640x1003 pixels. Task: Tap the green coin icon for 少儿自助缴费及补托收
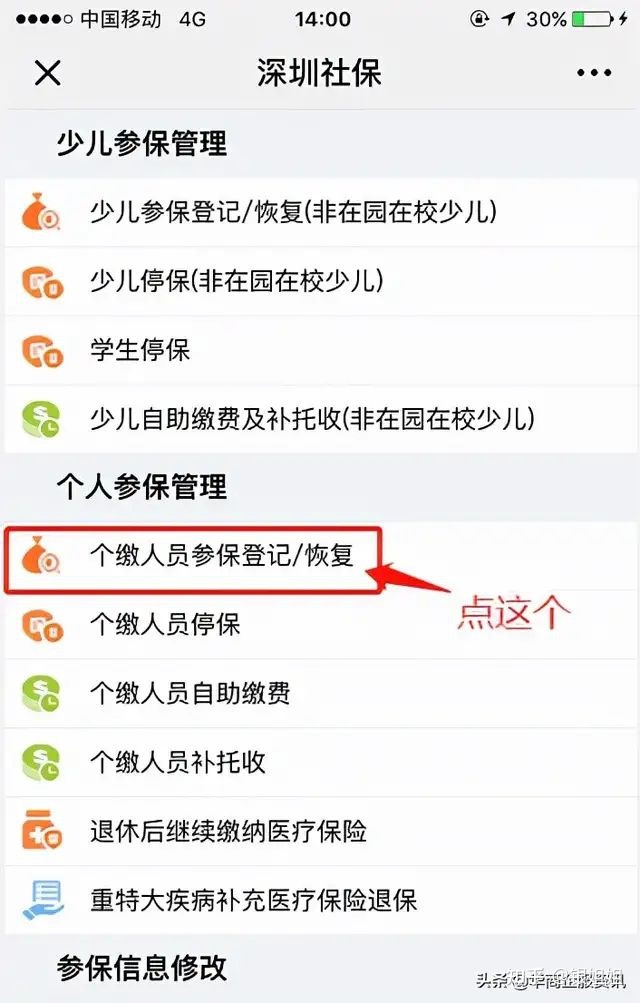[41, 420]
